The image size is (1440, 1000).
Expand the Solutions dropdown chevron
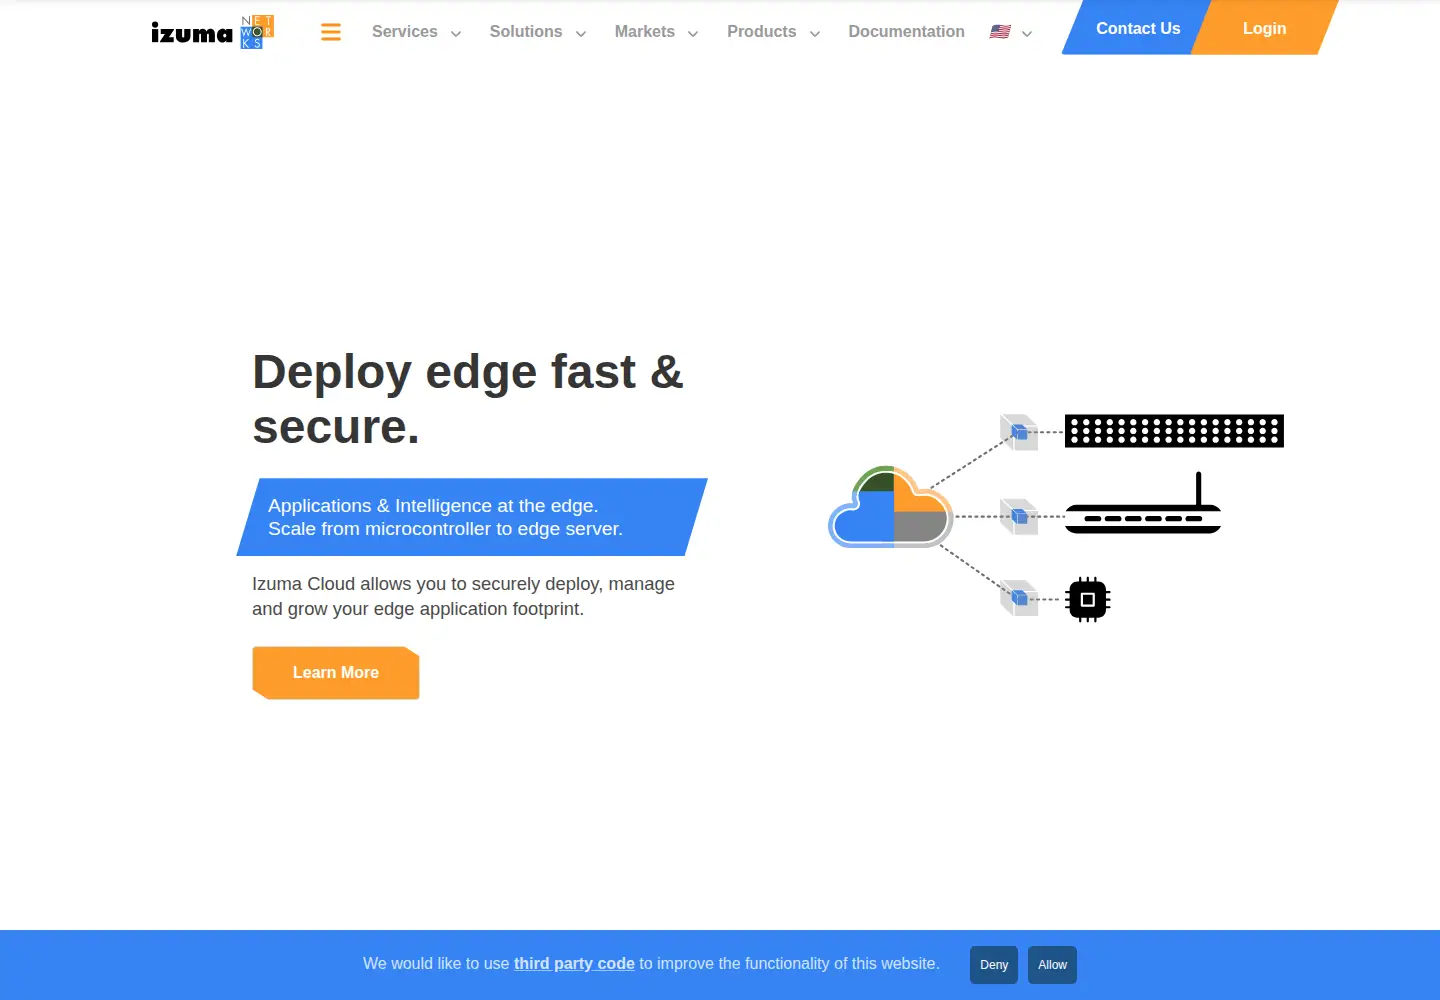pos(581,34)
